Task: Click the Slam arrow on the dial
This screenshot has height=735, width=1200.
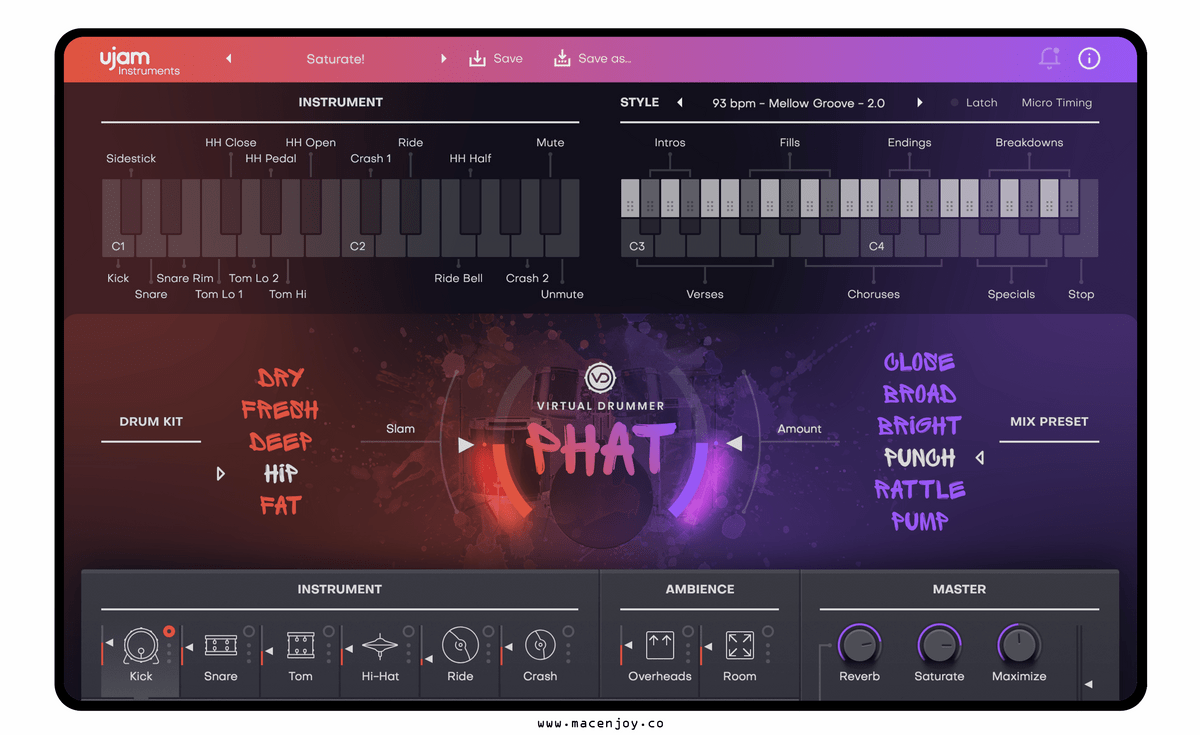Action: point(466,444)
